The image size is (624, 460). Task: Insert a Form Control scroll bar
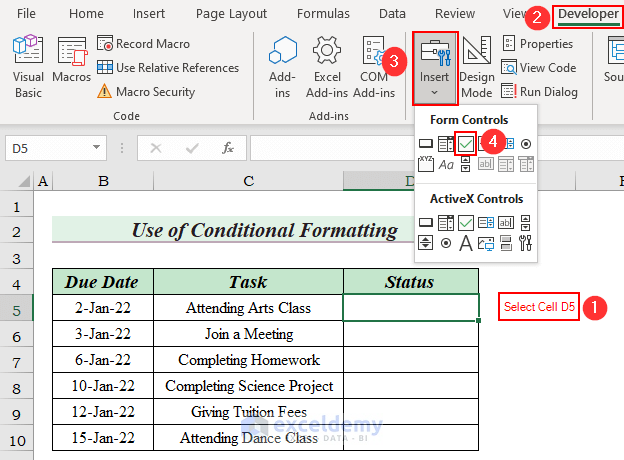point(466,164)
